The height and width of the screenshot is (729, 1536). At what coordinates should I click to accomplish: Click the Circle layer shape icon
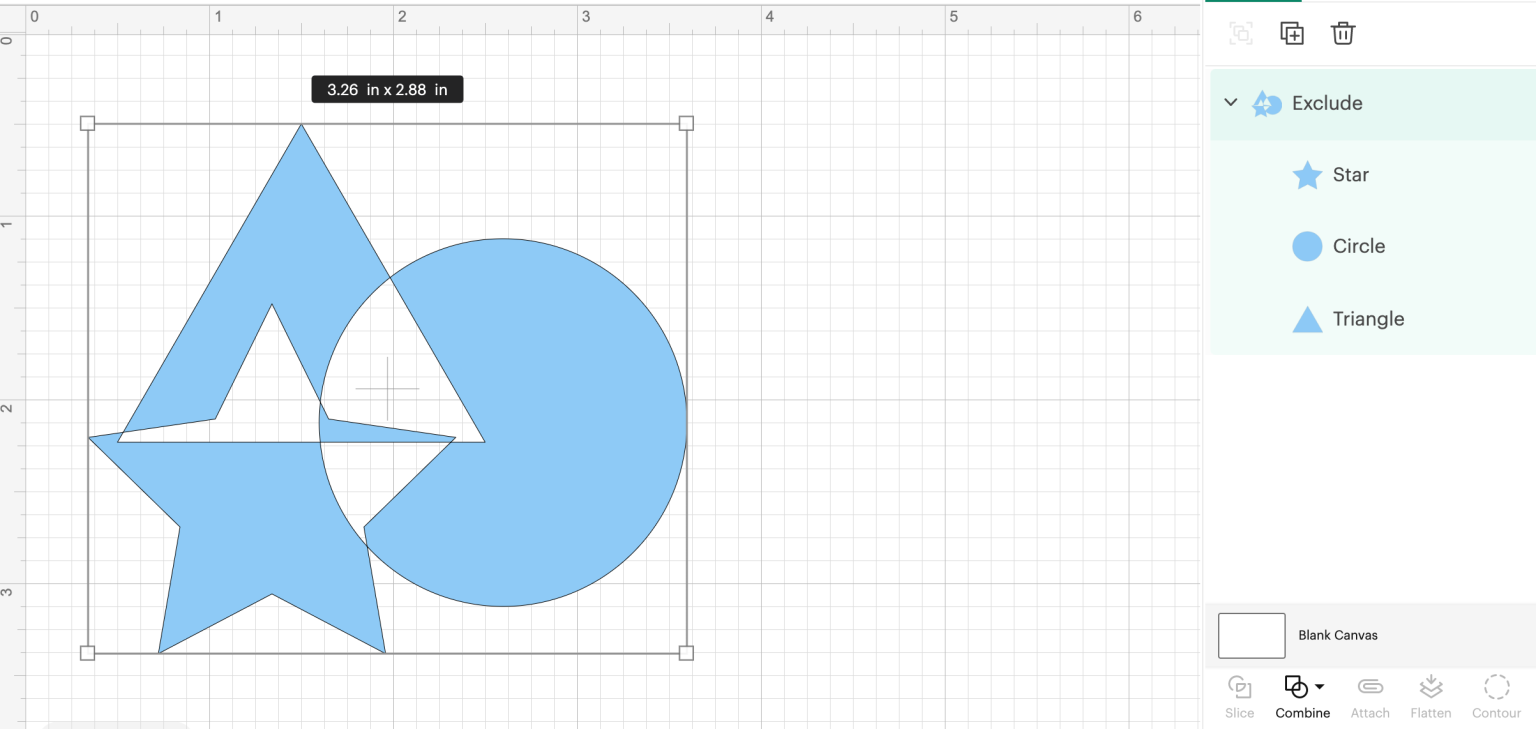1307,246
